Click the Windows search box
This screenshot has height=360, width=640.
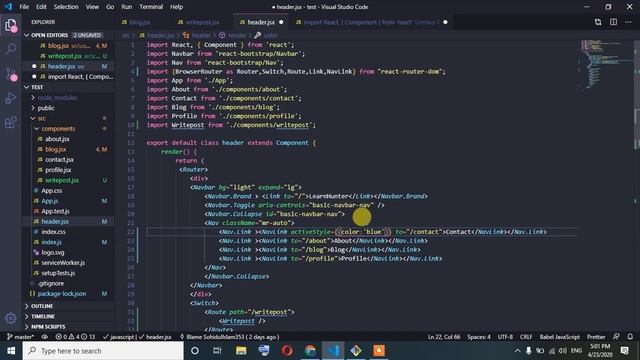click(103, 351)
